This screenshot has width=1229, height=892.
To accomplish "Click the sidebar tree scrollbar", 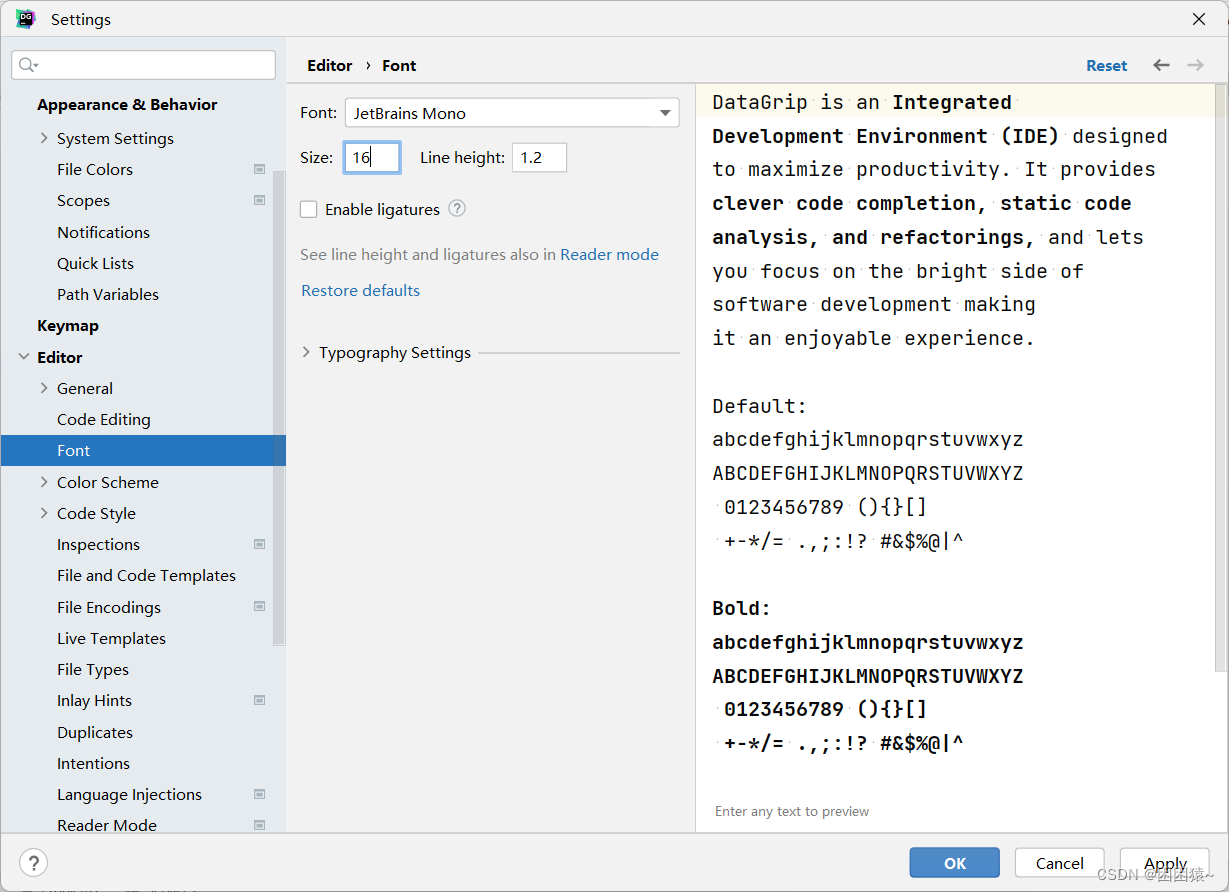I will [x=280, y=408].
